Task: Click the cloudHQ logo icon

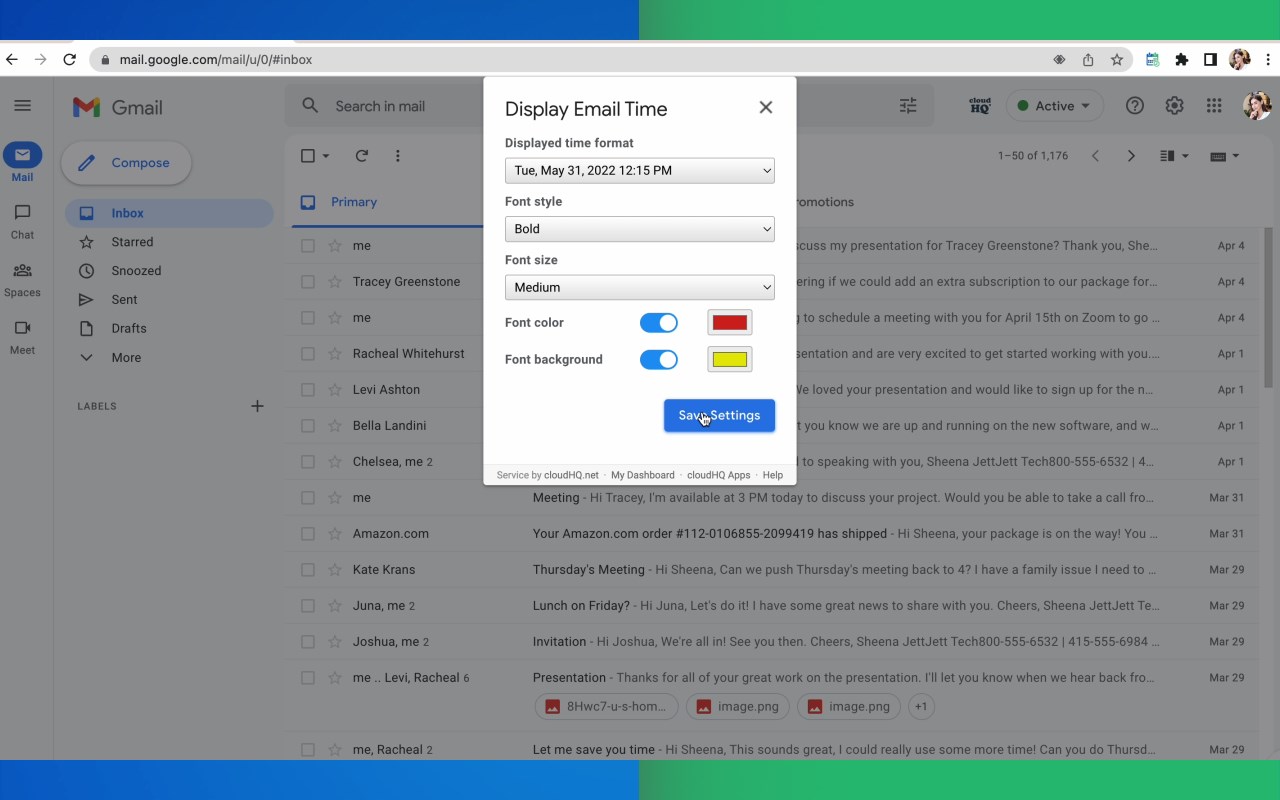Action: 980,106
